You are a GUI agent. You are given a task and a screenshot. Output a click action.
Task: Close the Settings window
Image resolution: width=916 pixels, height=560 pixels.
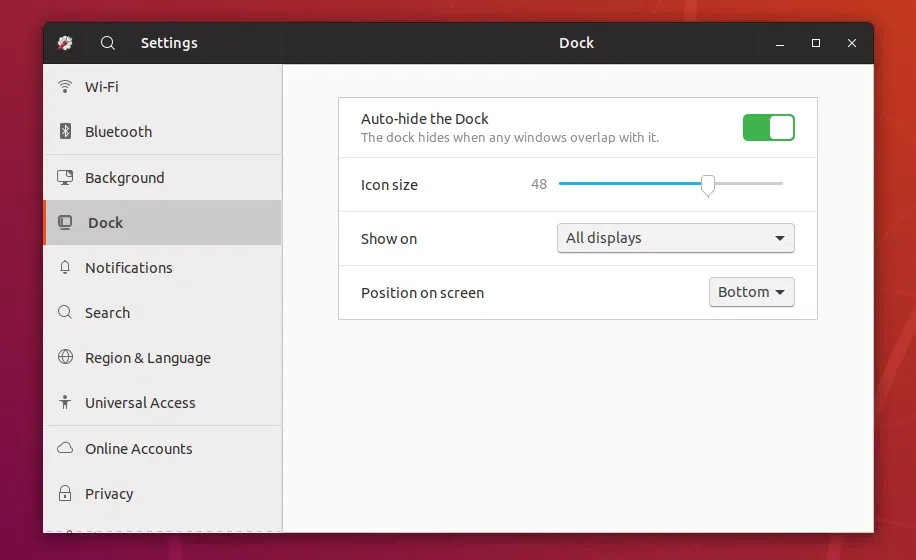(x=852, y=43)
